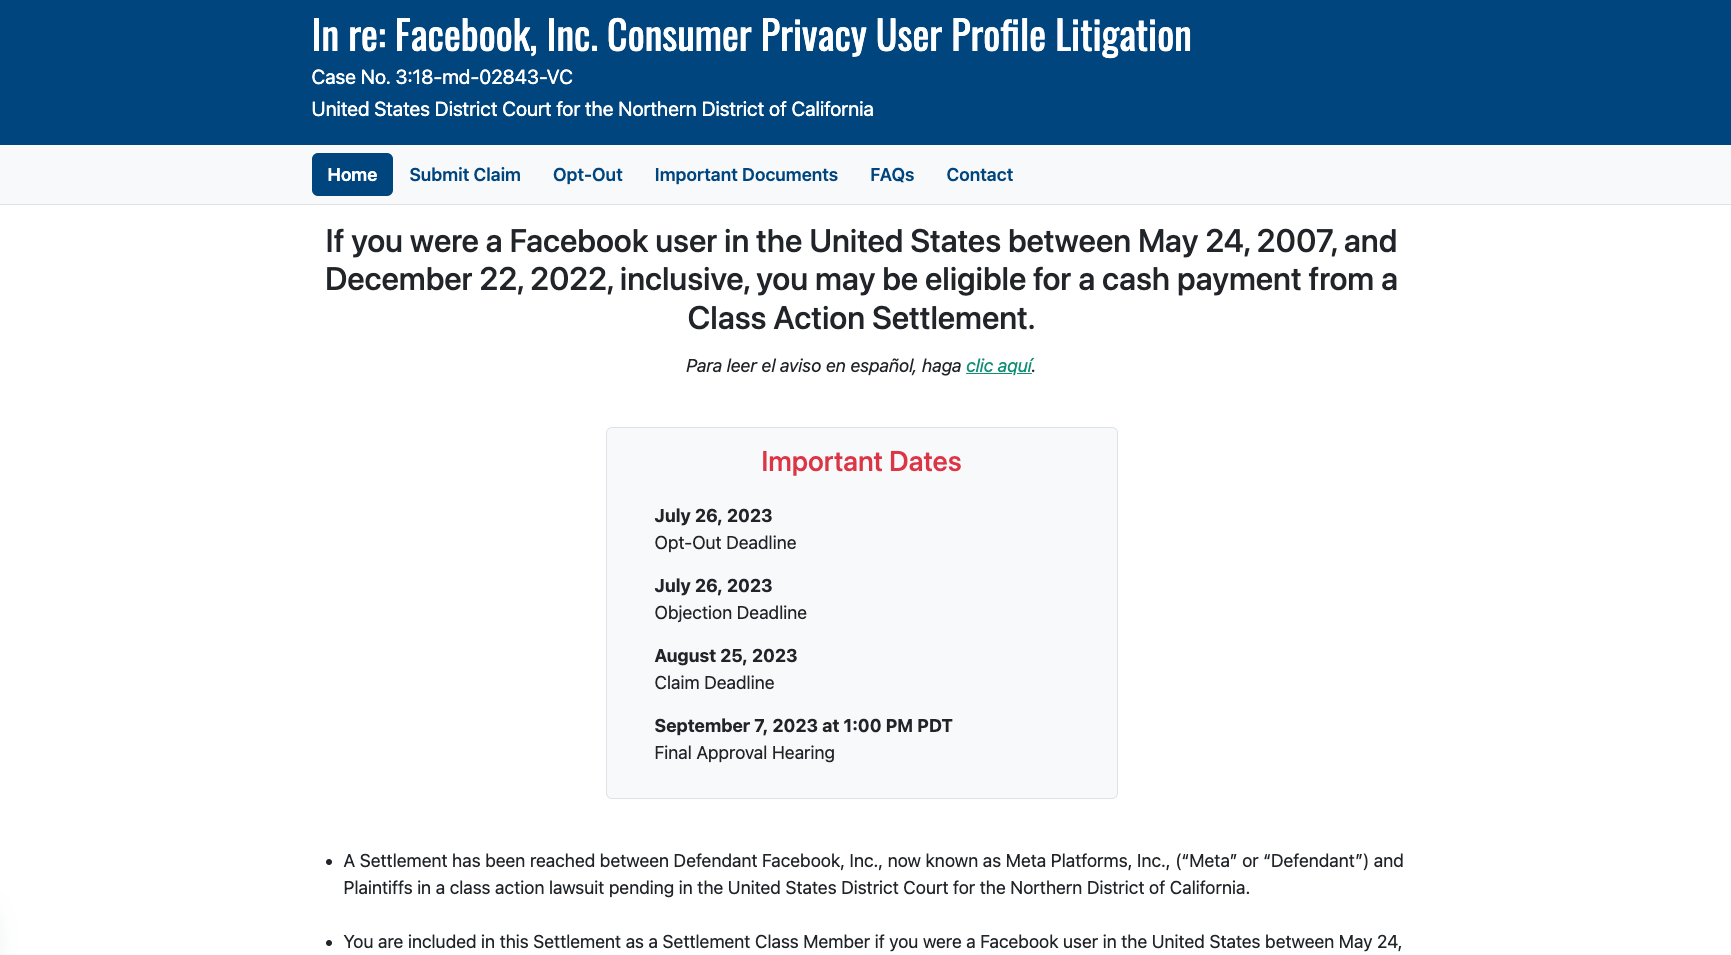This screenshot has height=955, width=1731.
Task: Click the August 25, 2023 claim date
Action: coord(725,656)
